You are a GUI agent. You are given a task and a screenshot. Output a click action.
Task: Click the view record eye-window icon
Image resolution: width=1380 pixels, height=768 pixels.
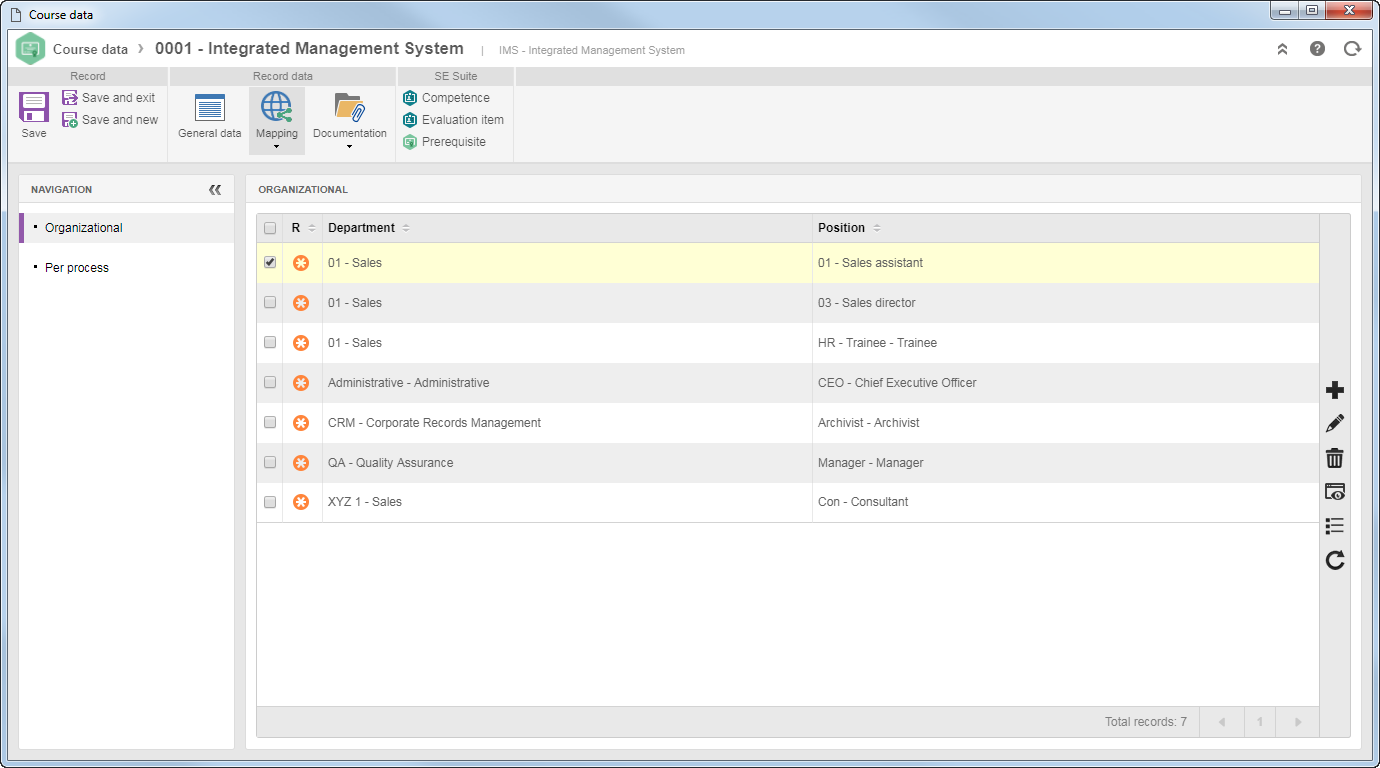pos(1335,492)
